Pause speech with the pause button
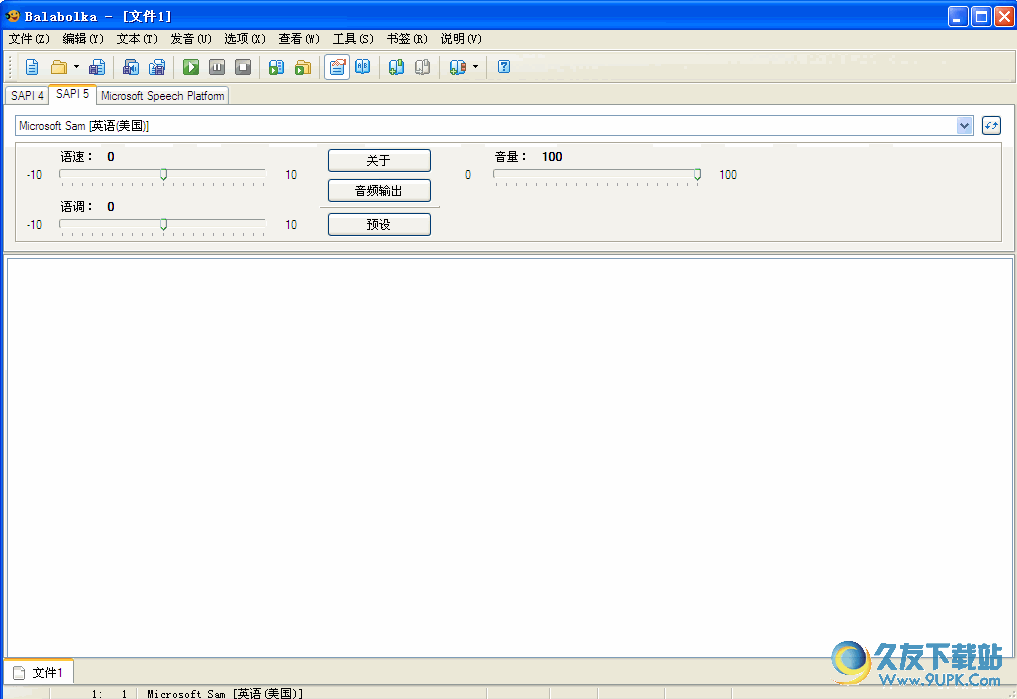 pyautogui.click(x=217, y=67)
